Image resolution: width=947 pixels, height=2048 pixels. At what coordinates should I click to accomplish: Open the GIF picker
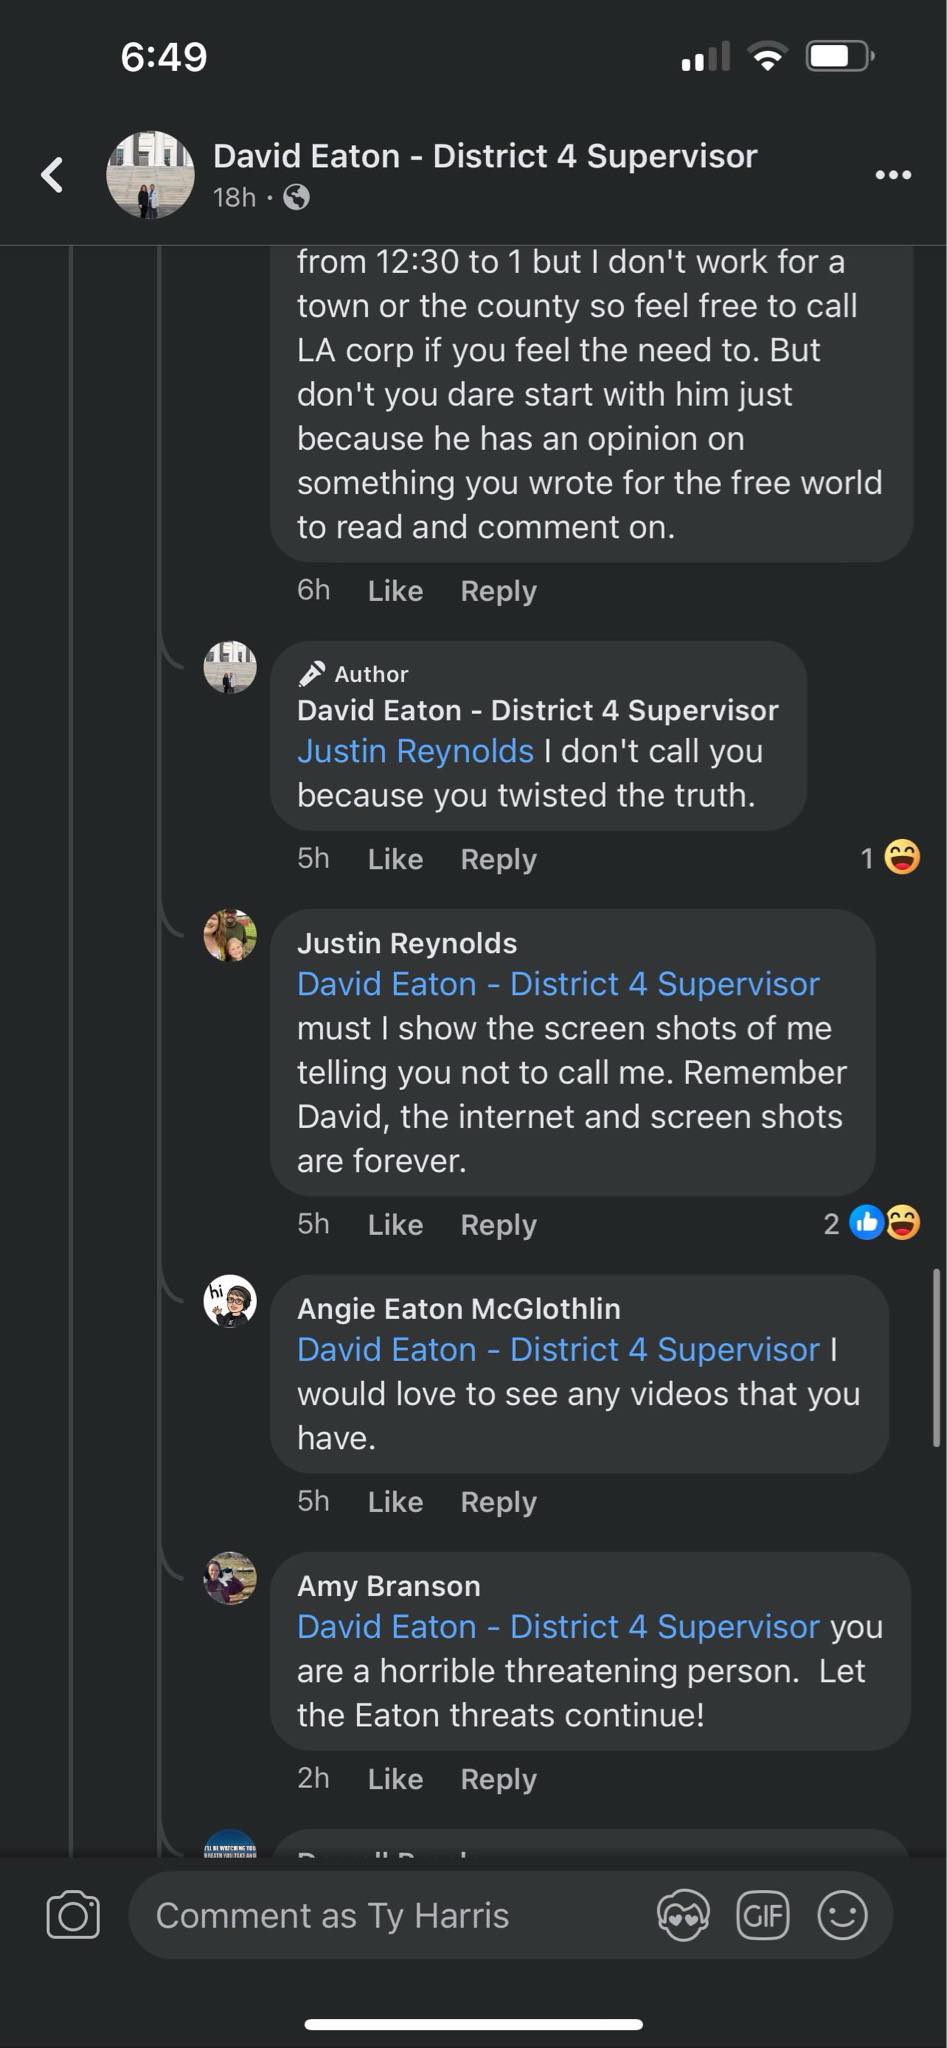click(762, 1915)
